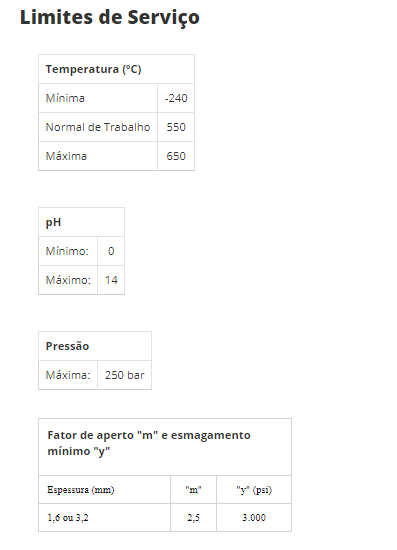Viewport: 397px width, 550px height.
Task: Click the Normal de Trabalho row label
Action: point(98,127)
